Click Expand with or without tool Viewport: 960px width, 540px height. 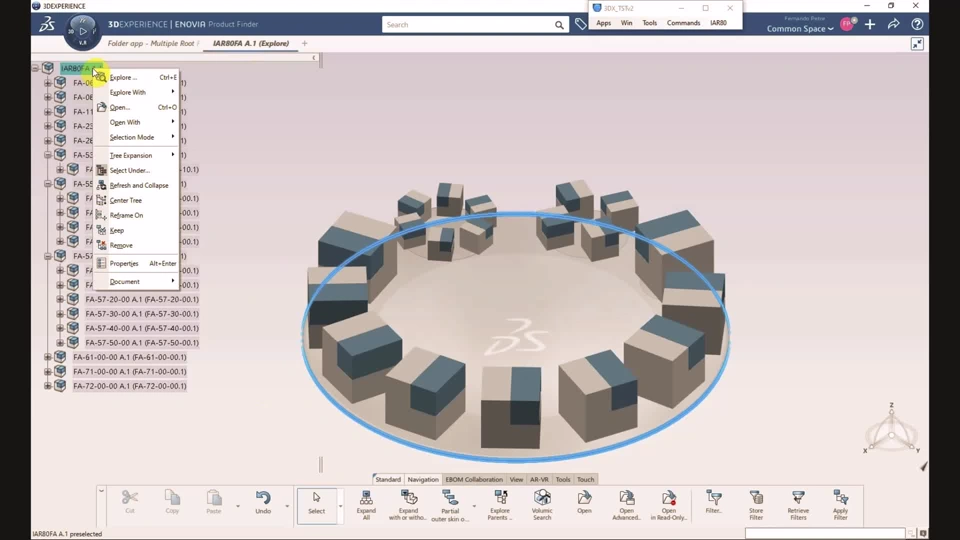(x=408, y=505)
